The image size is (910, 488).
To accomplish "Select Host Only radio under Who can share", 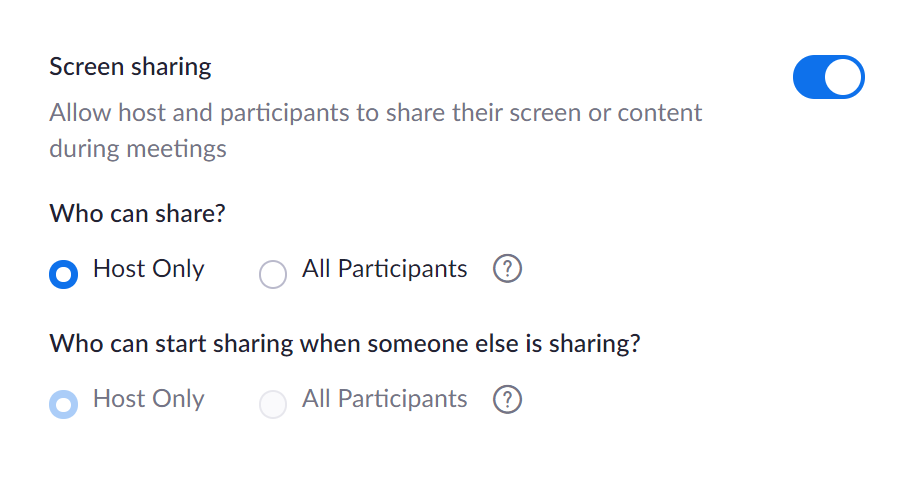I will pos(64,274).
